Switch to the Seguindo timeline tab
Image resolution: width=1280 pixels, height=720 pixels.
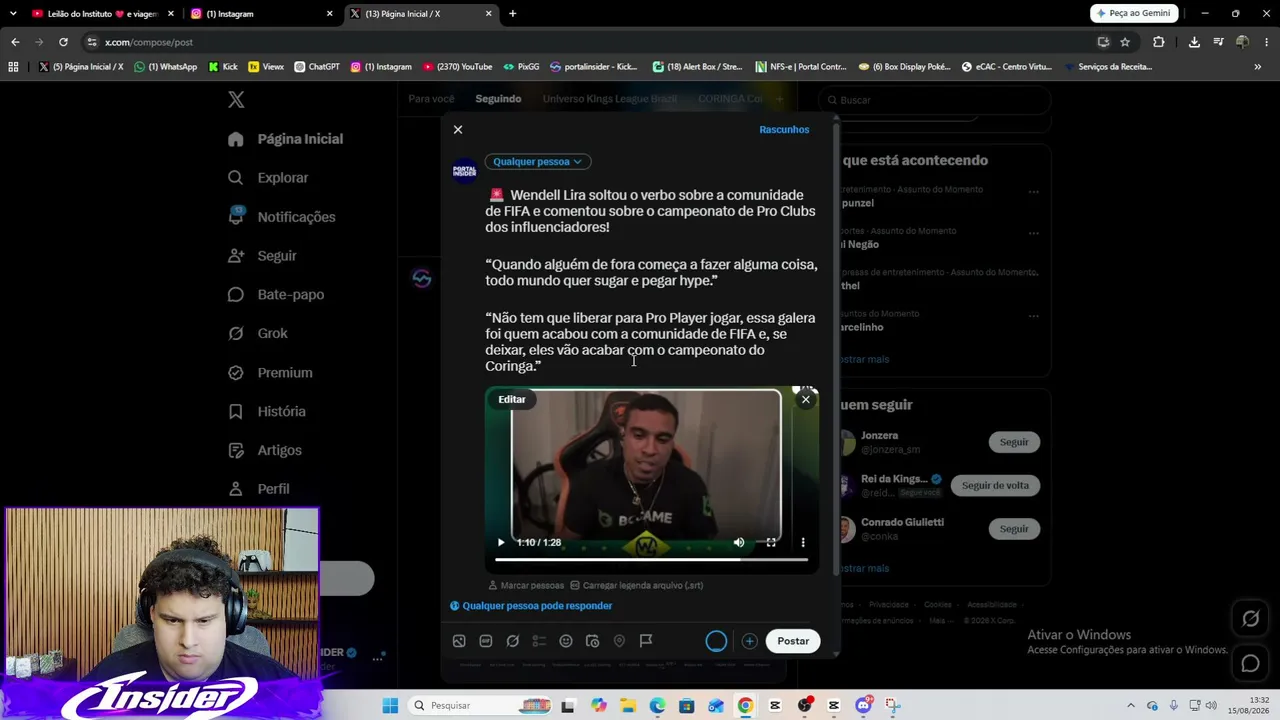tap(498, 99)
